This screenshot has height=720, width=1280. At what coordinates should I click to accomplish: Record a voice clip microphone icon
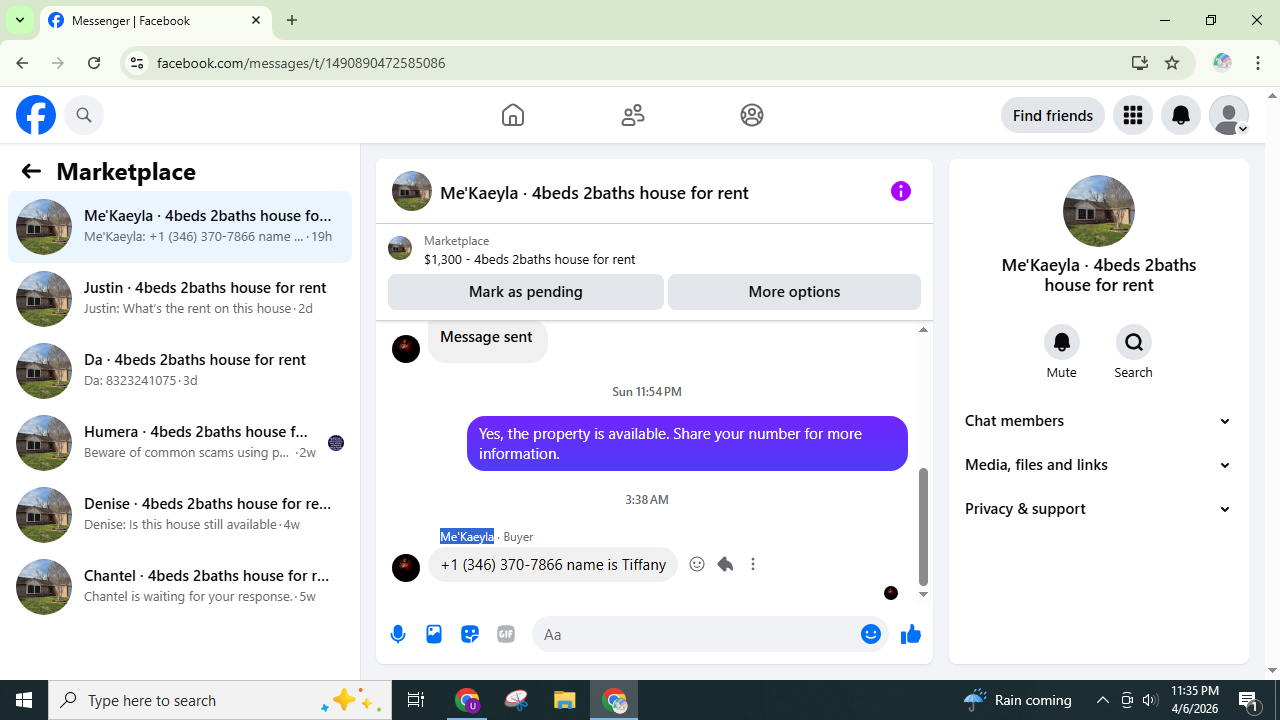(398, 634)
